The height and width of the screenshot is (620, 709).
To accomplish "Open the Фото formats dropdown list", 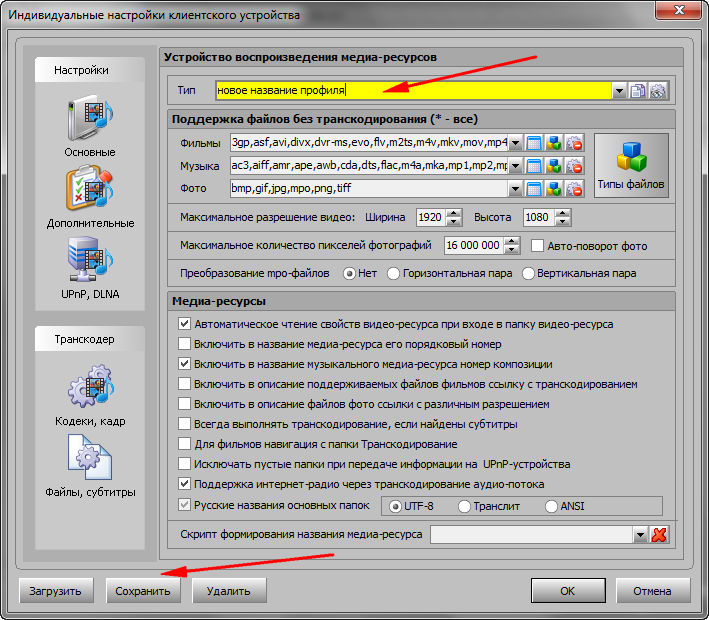I will pyautogui.click(x=515, y=188).
